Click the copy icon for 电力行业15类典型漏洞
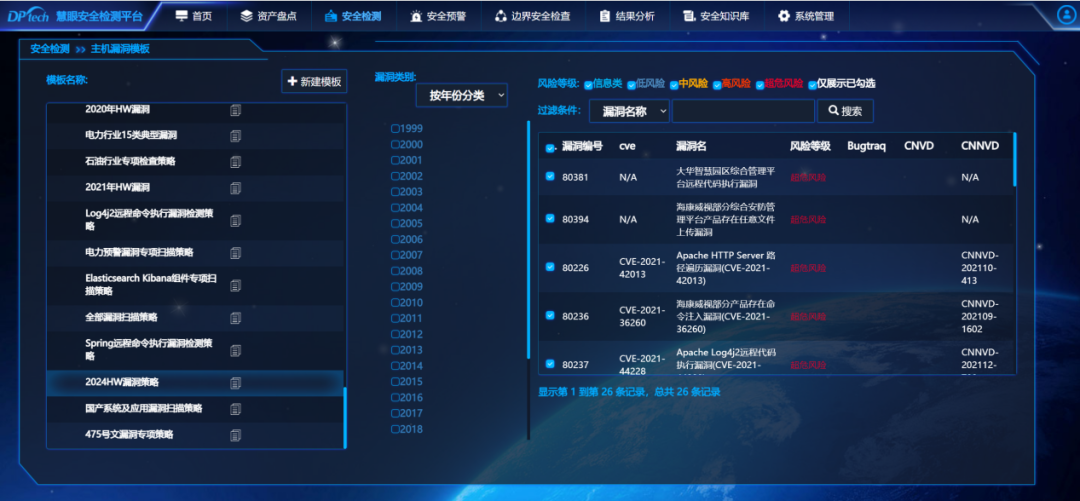 [x=236, y=136]
